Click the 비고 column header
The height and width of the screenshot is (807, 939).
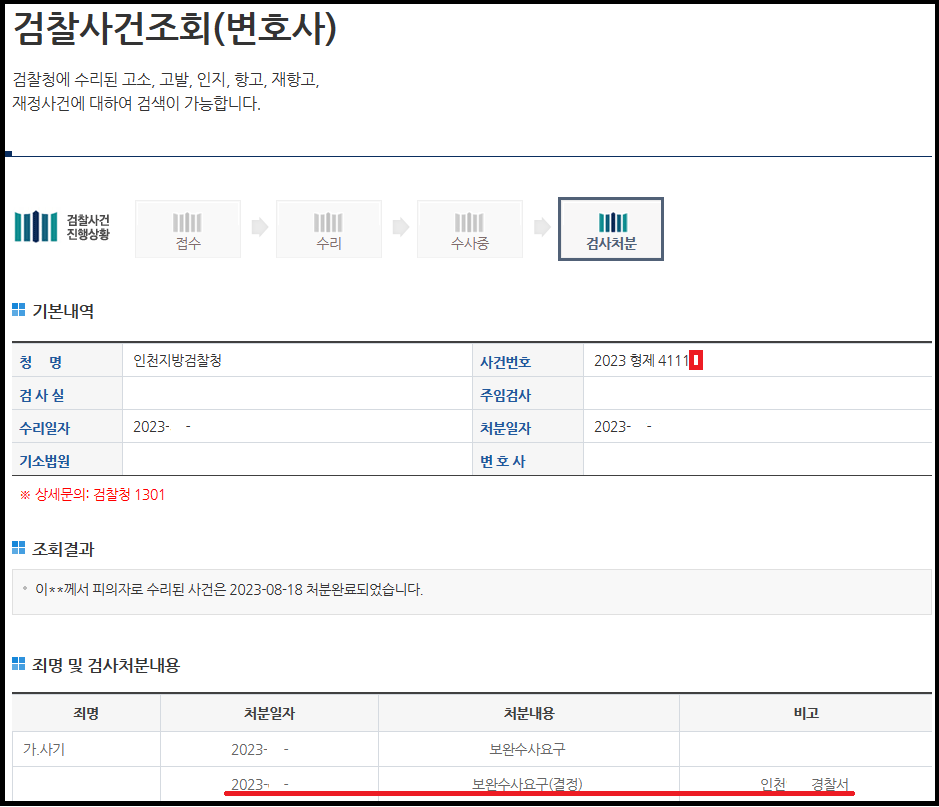pyautogui.click(x=805, y=713)
